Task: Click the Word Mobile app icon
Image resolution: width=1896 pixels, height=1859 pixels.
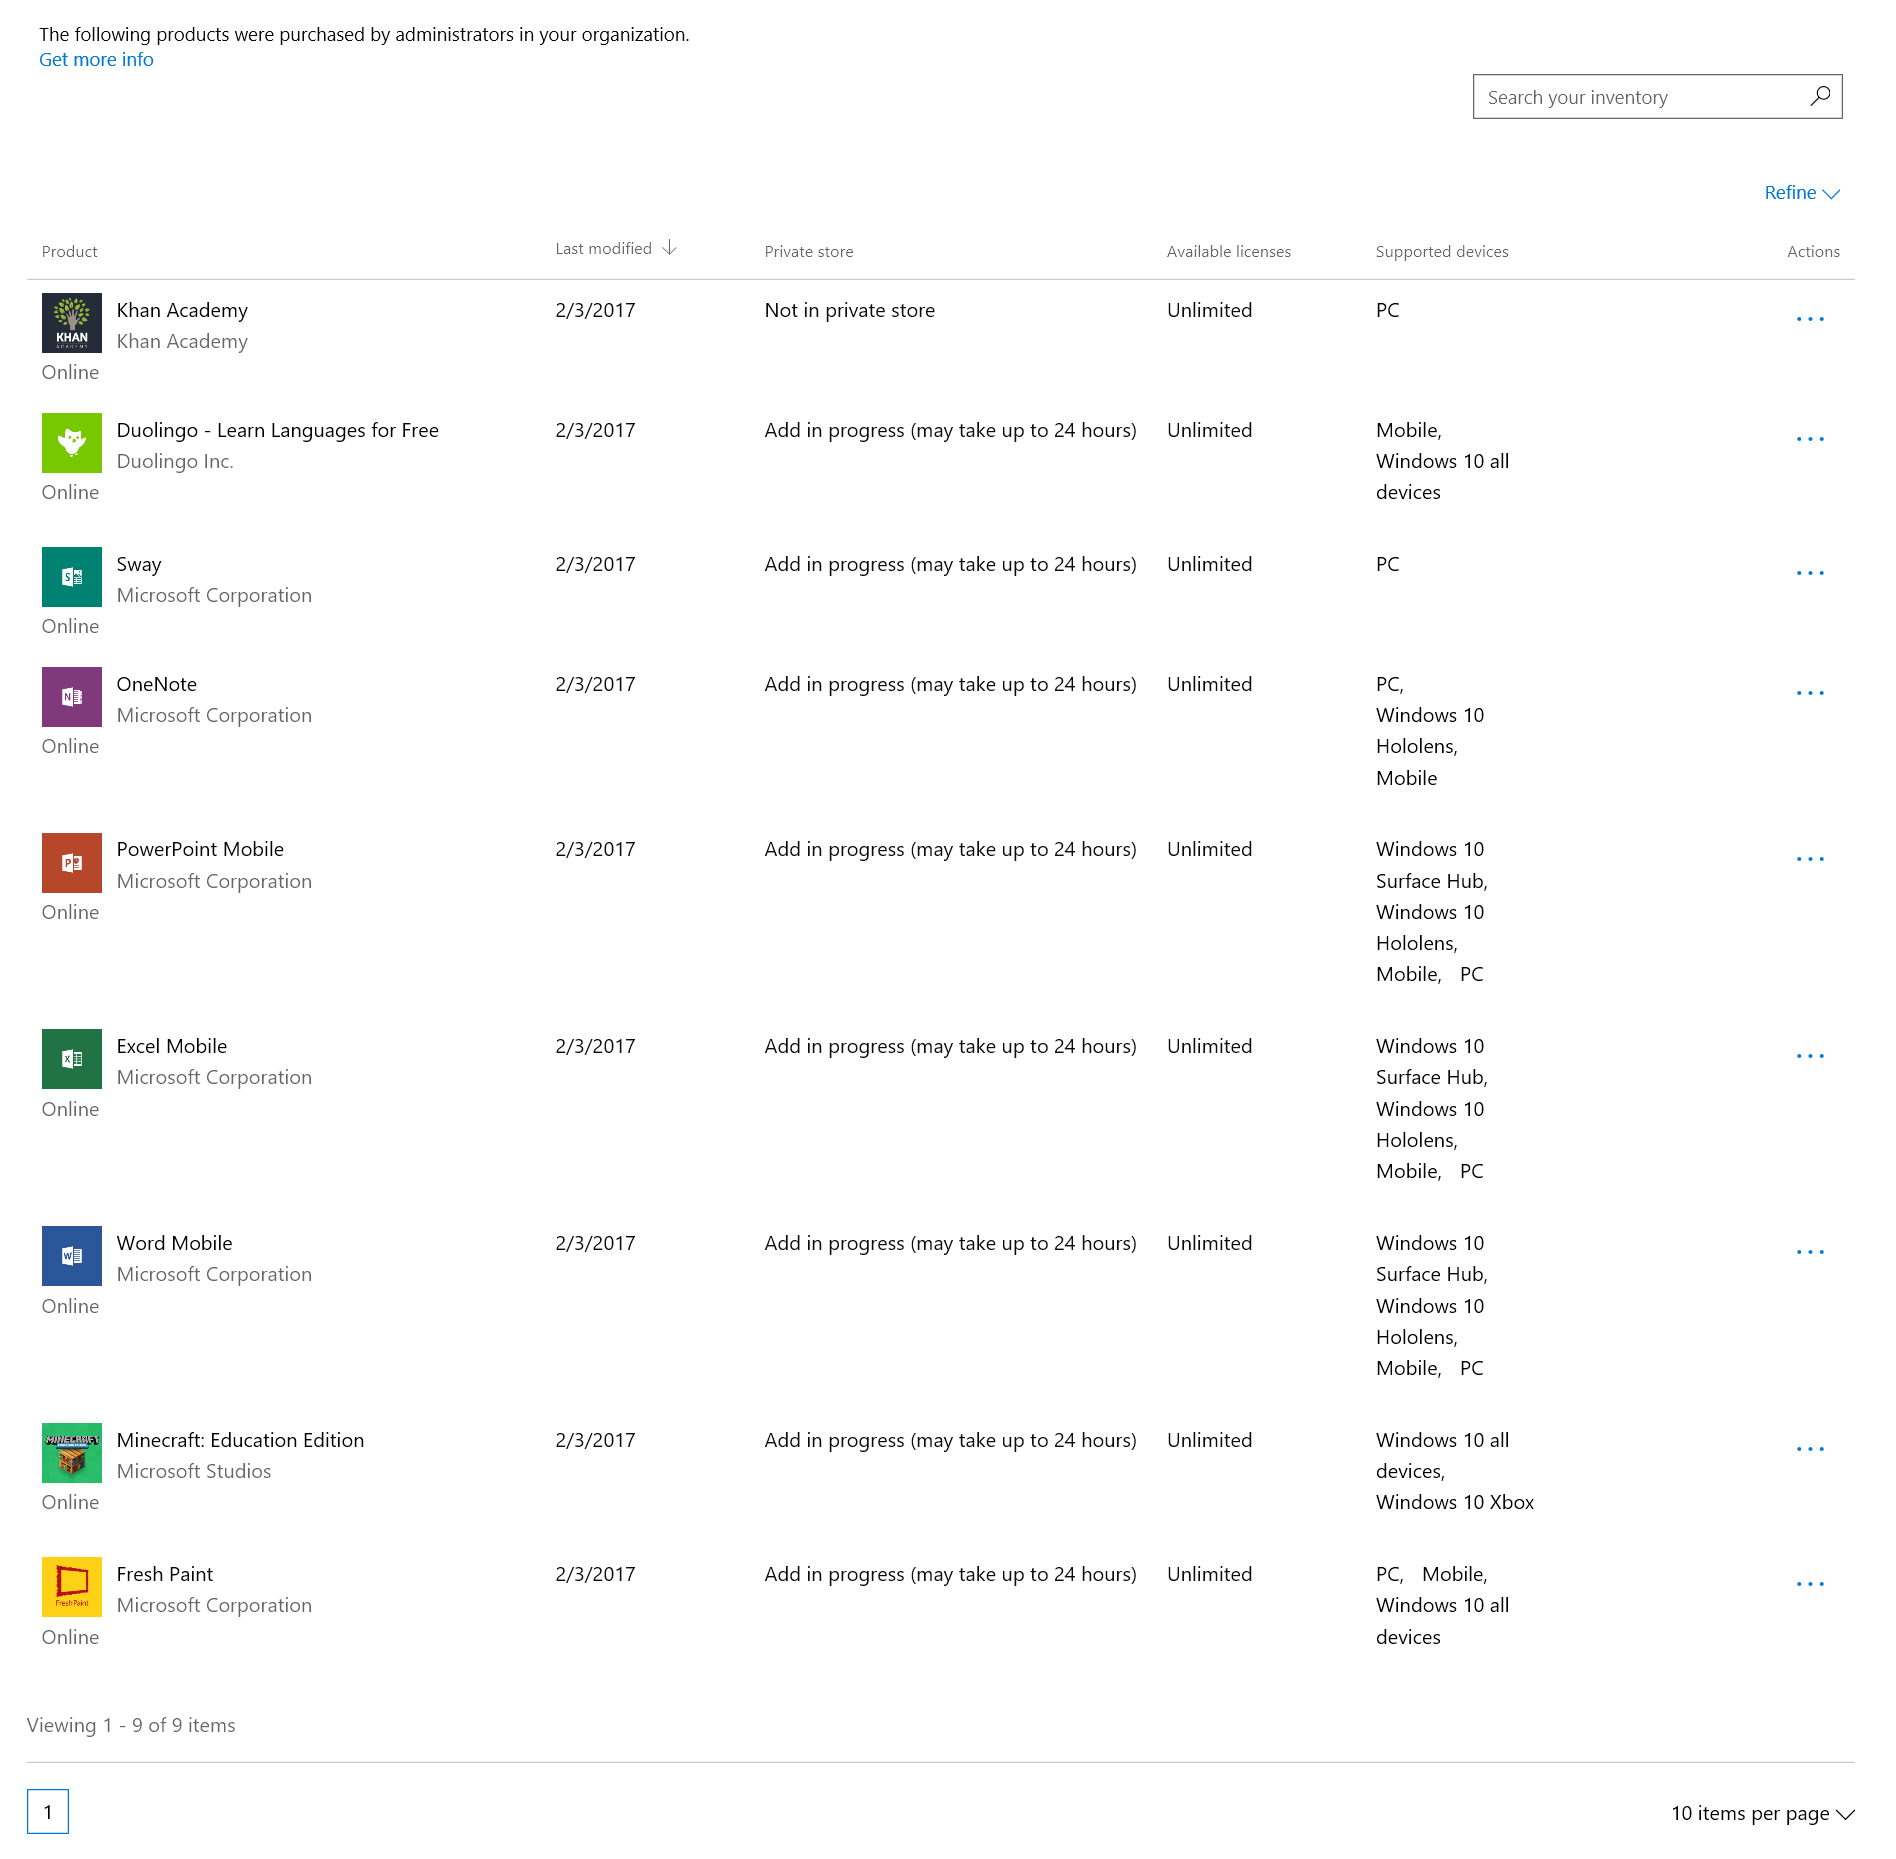Action: point(72,1256)
